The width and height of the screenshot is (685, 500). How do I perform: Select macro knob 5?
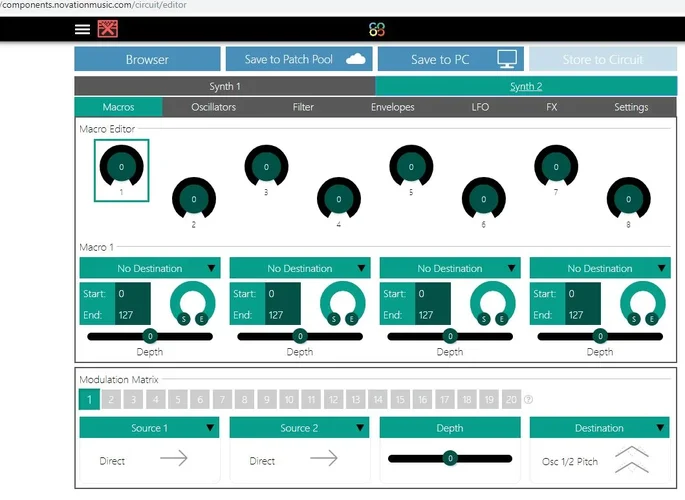[x=411, y=166]
